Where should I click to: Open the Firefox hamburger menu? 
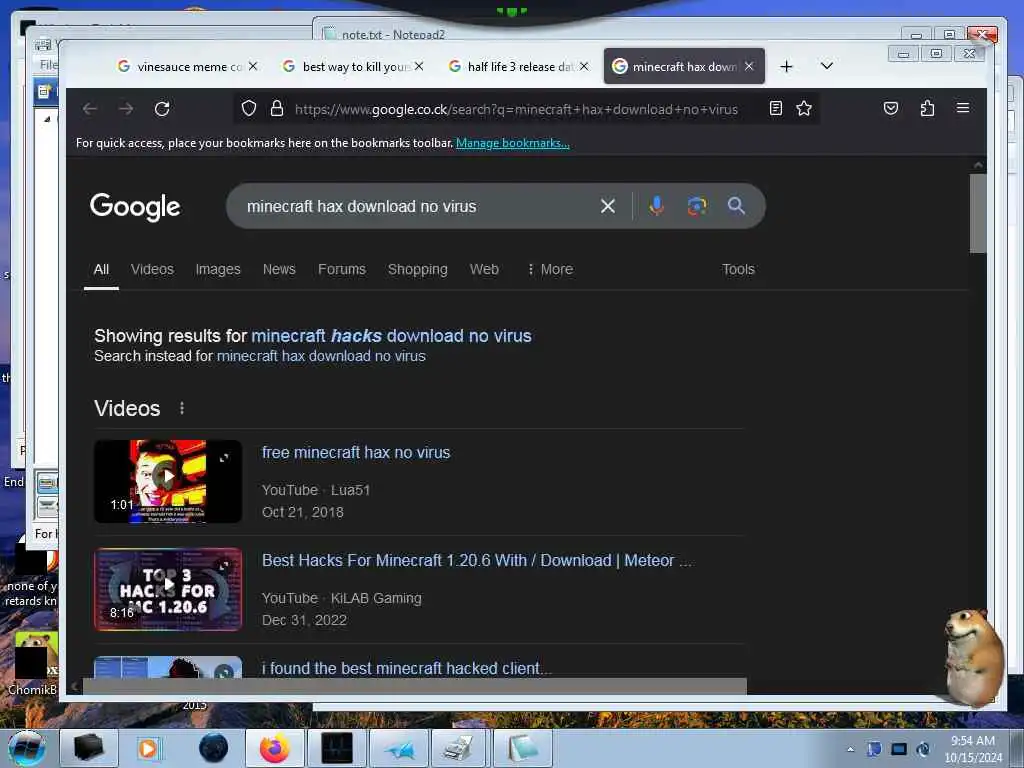(x=963, y=108)
